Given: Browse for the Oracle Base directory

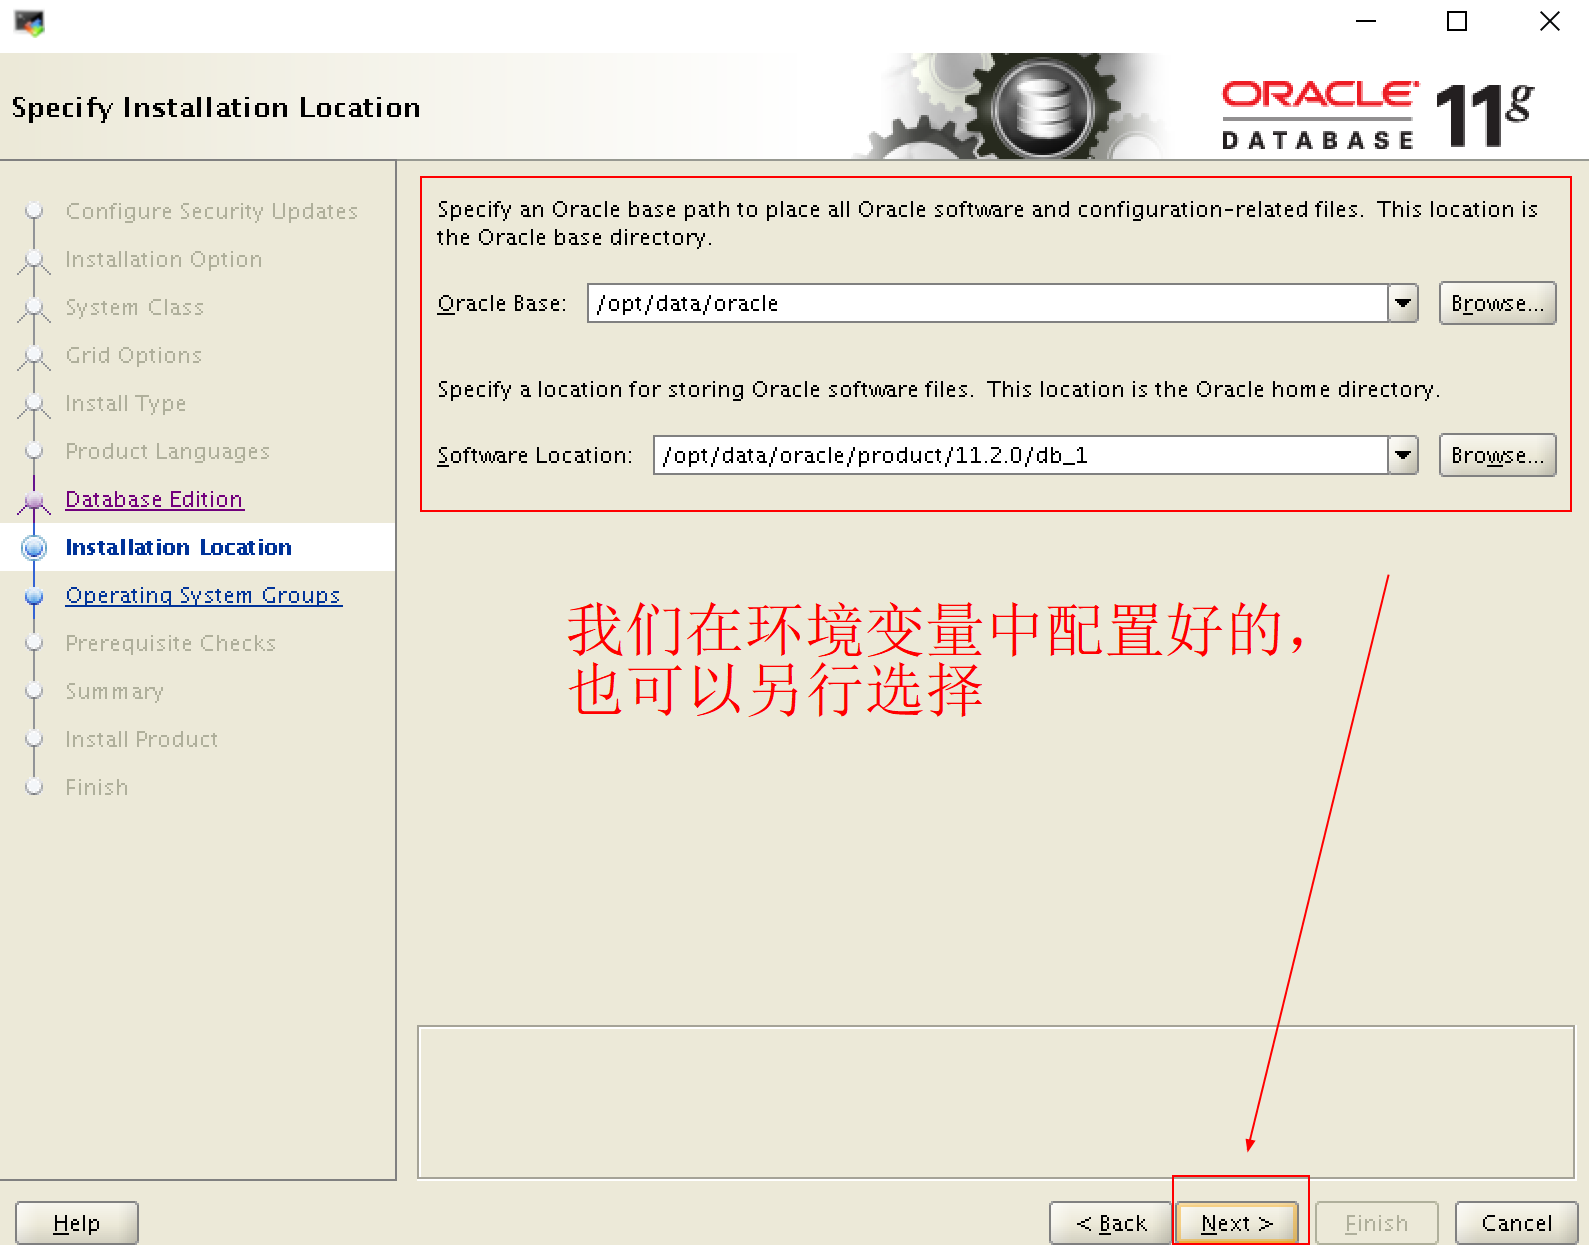Looking at the screenshot, I should (x=1497, y=303).
